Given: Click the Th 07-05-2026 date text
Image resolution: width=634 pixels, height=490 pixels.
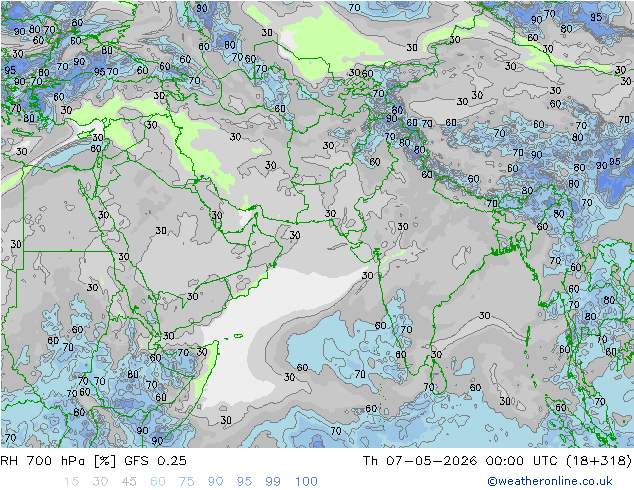Looking at the screenshot, I should (420, 460).
